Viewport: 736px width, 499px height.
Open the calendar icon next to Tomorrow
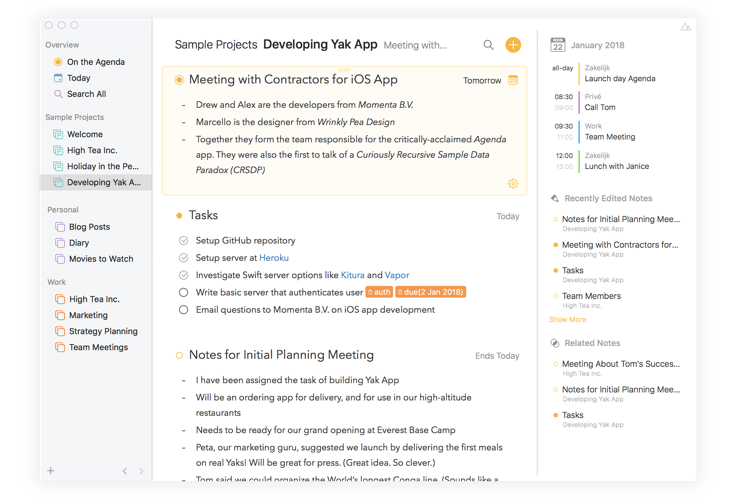click(513, 80)
